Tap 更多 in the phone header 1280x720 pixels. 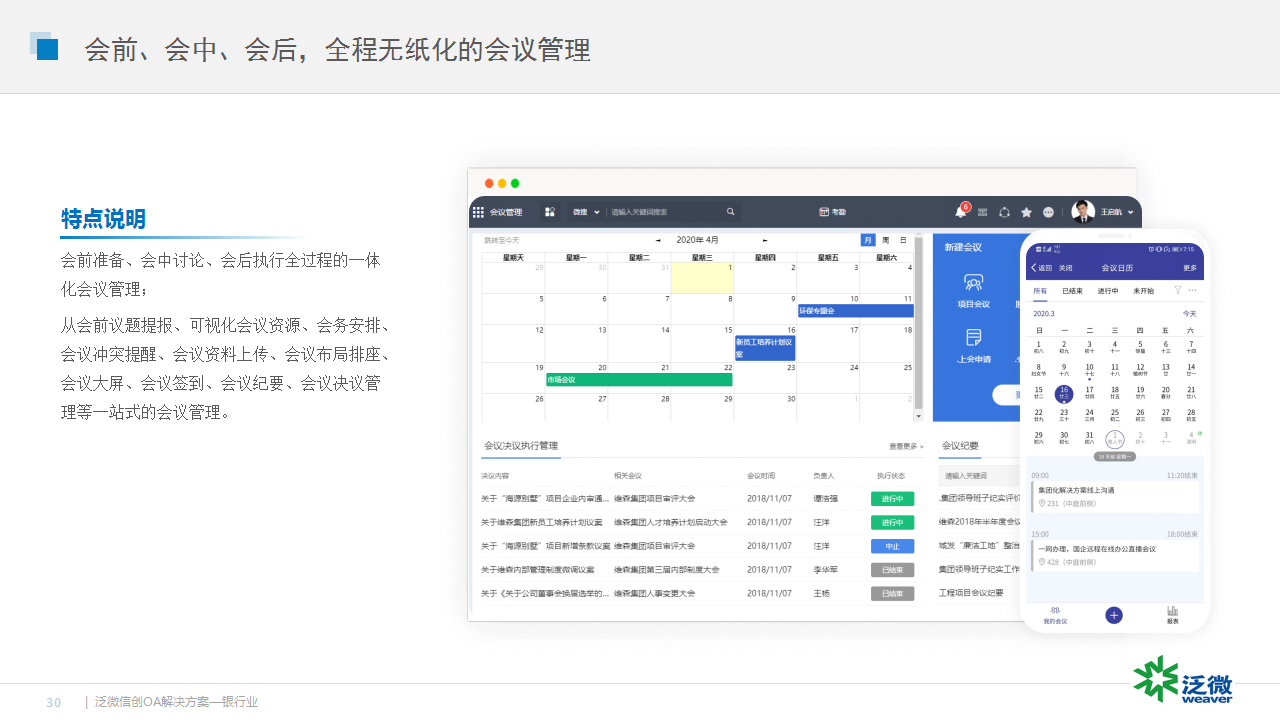(1190, 268)
